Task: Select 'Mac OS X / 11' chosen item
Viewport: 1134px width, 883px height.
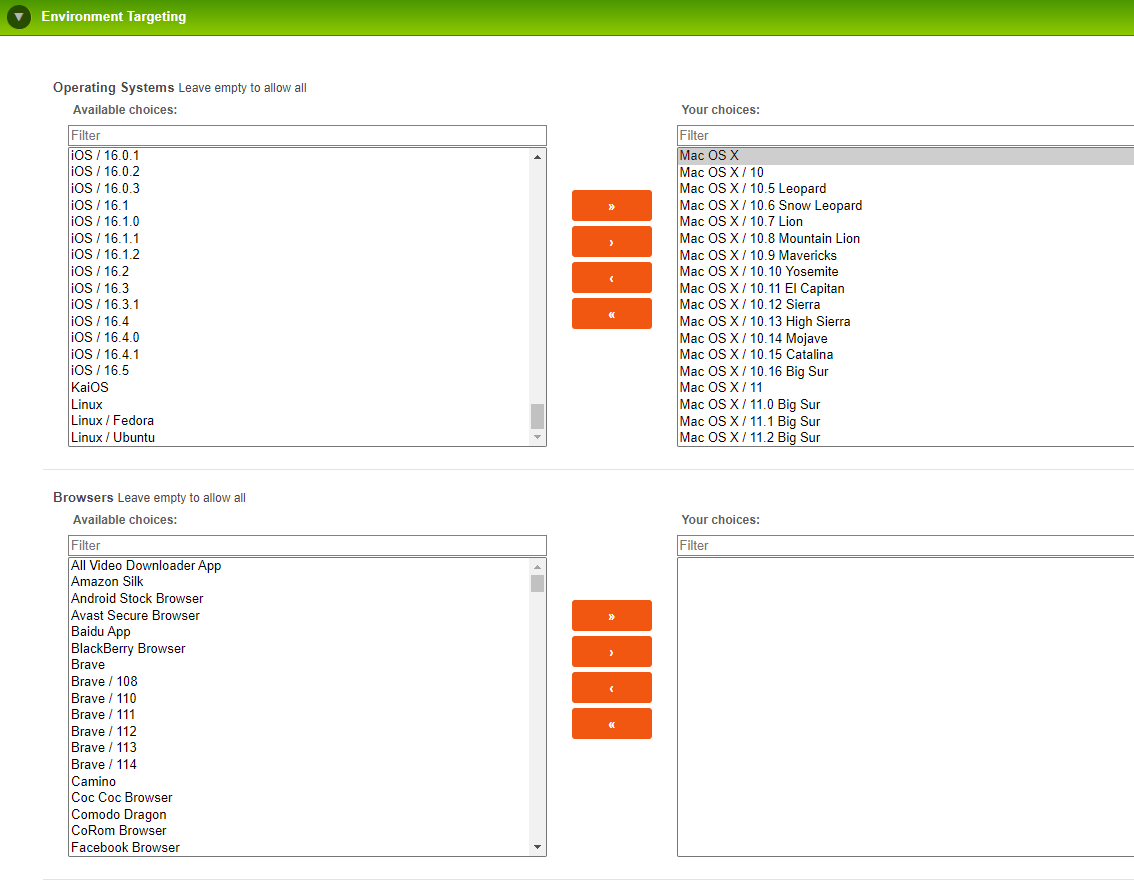Action: click(x=905, y=388)
